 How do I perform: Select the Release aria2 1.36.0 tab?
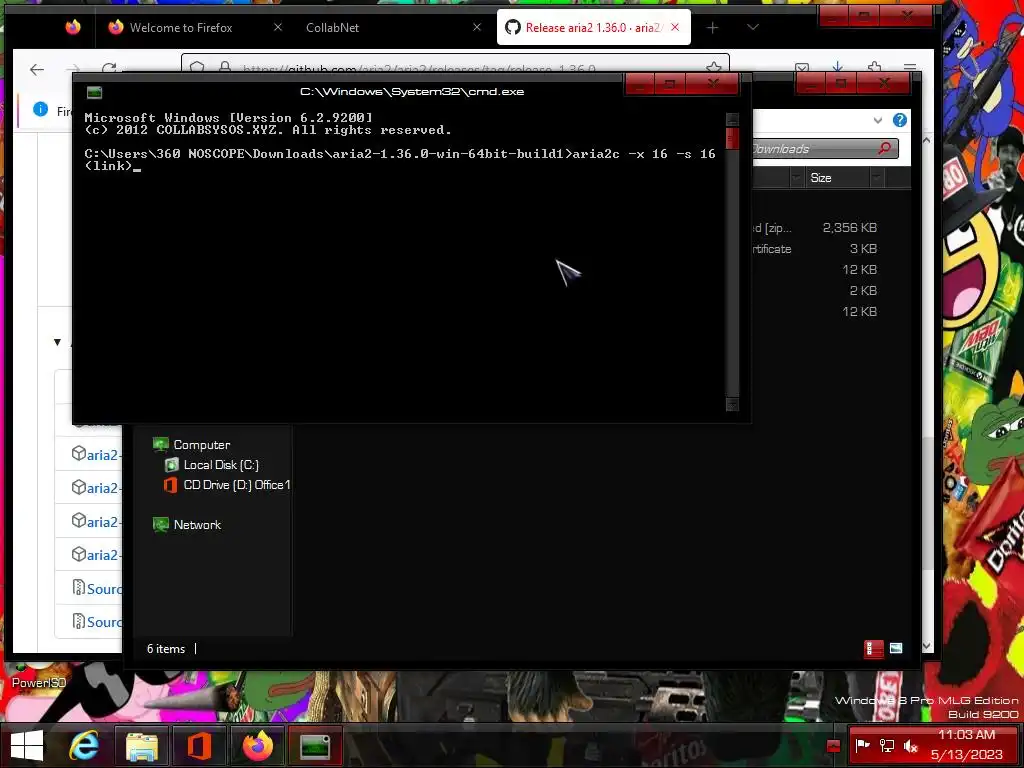click(x=593, y=27)
